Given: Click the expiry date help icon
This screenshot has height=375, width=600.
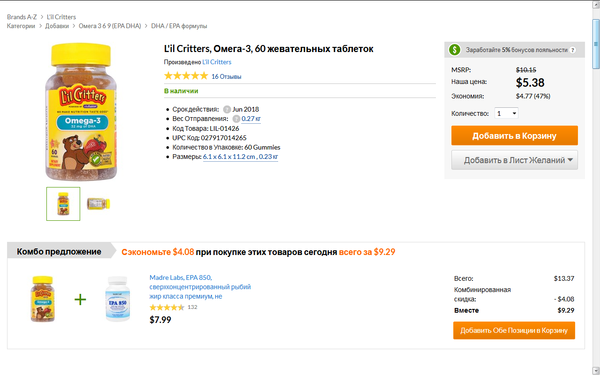Looking at the screenshot, I should 227,109.
